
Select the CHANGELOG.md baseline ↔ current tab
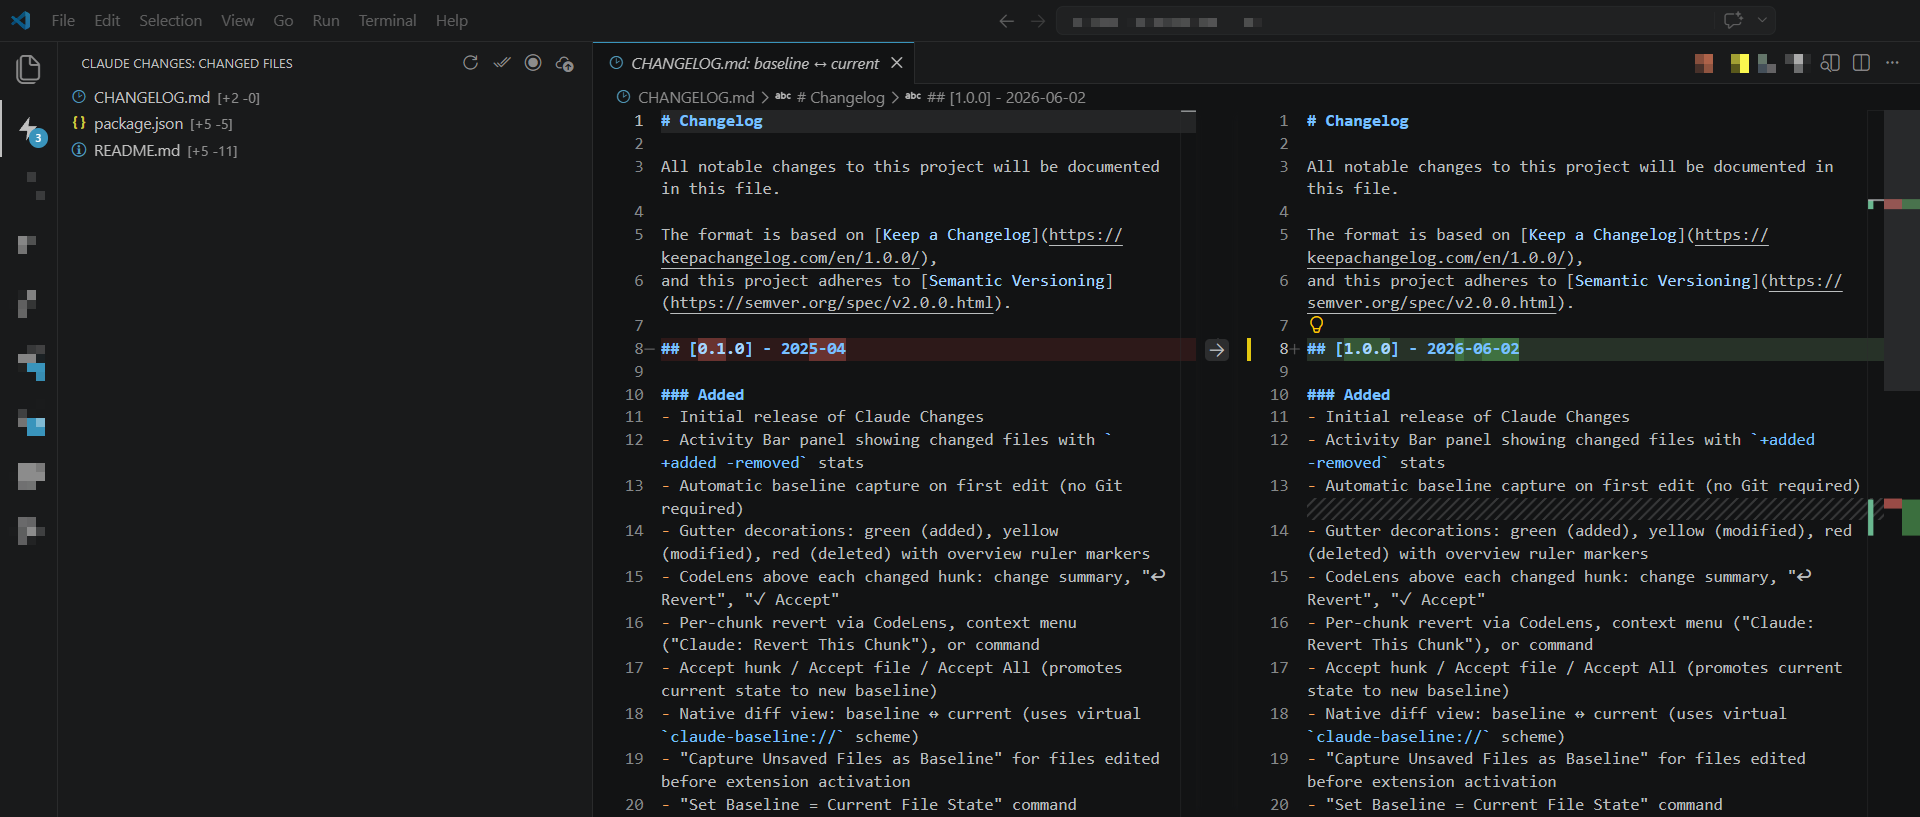(754, 63)
